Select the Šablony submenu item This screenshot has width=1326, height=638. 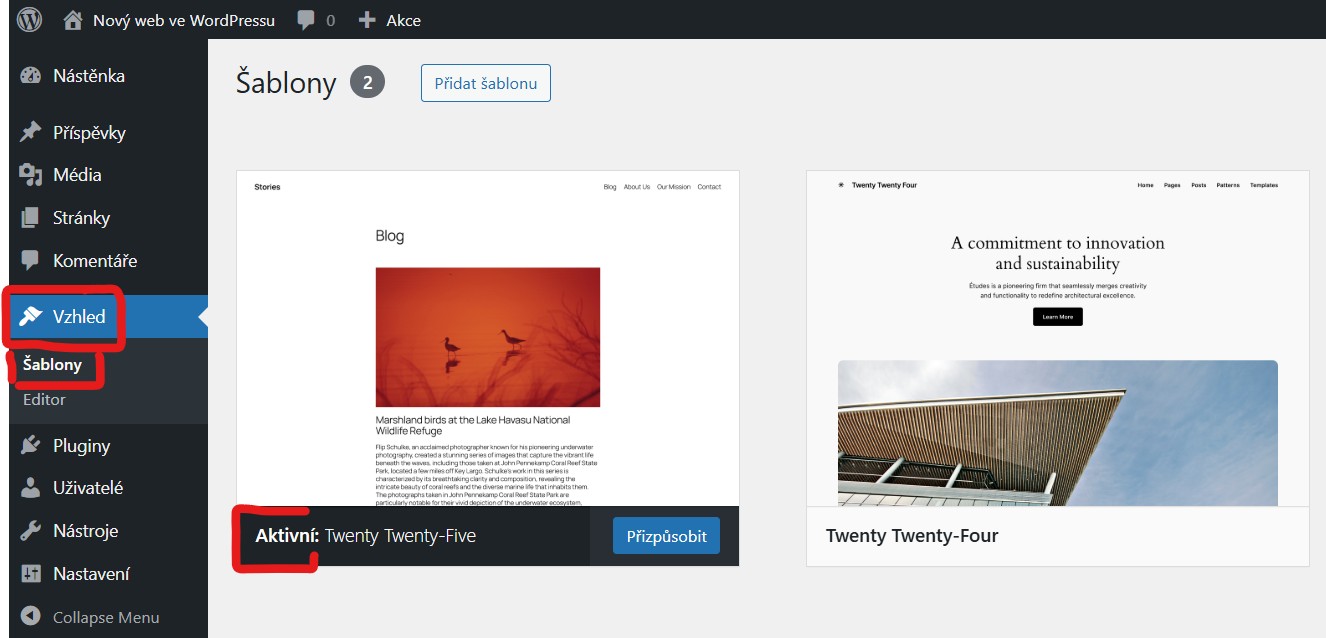[52, 365]
